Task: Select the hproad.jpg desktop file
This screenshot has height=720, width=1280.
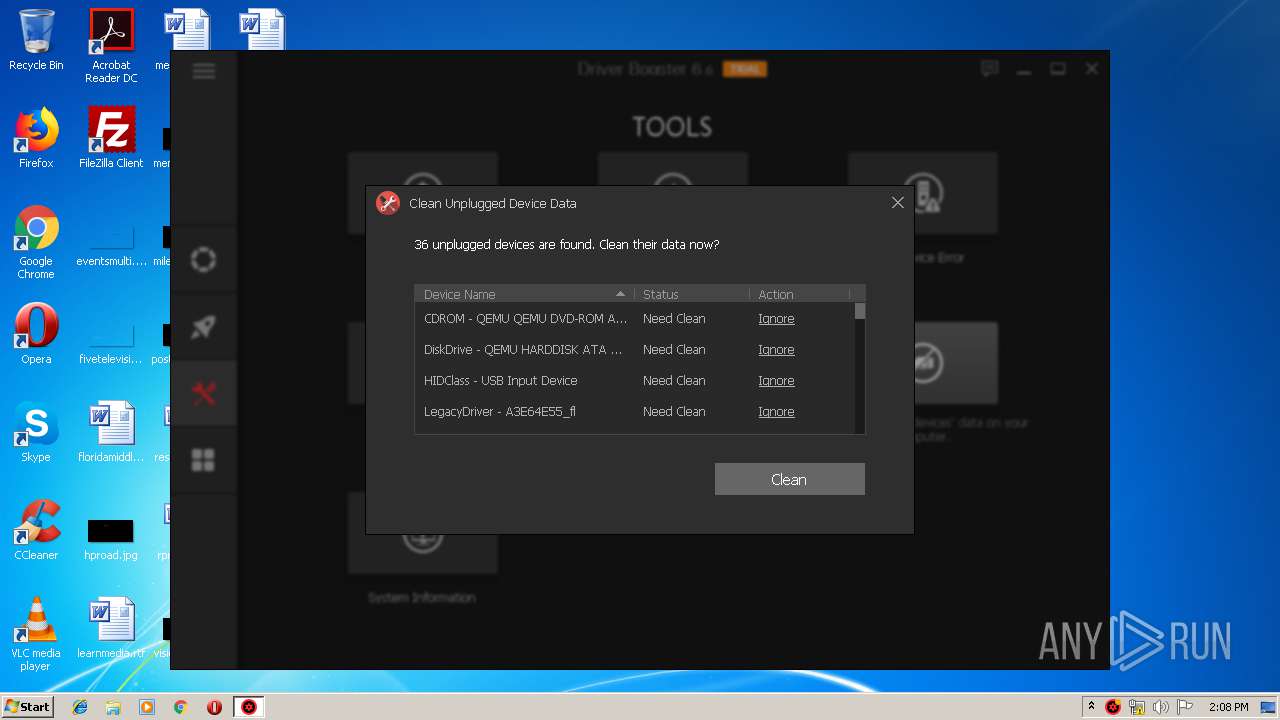Action: tap(111, 540)
